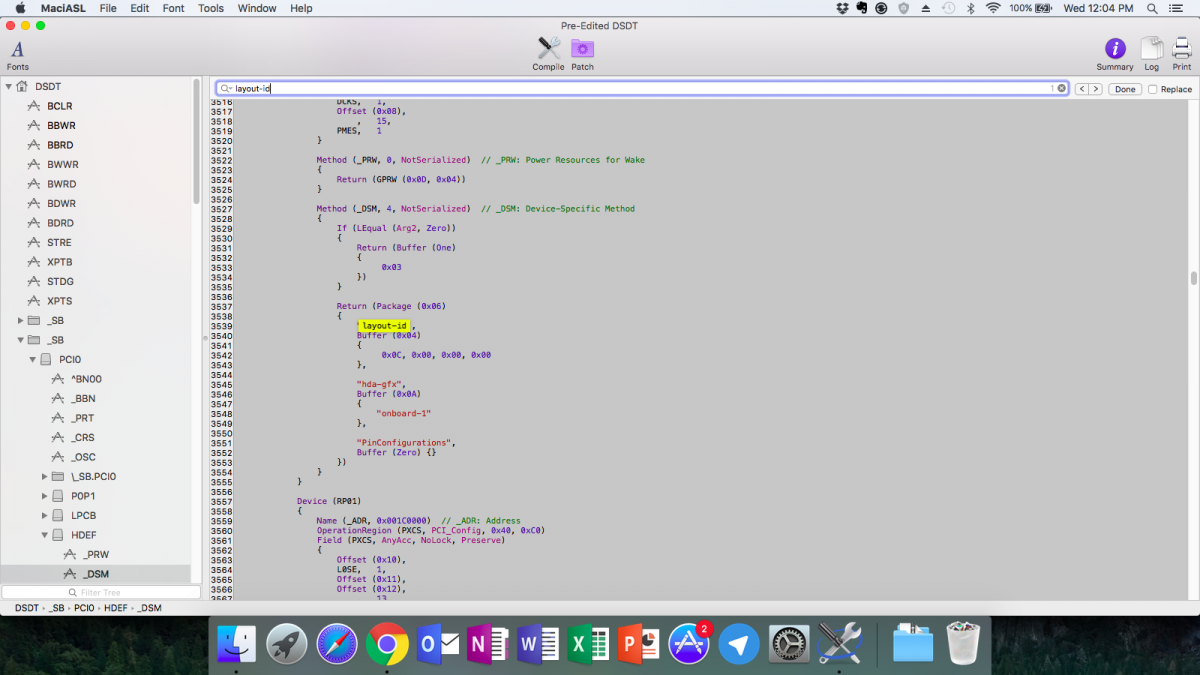This screenshot has height=675, width=1200.
Task: Open the Log viewer
Action: [x=1152, y=49]
